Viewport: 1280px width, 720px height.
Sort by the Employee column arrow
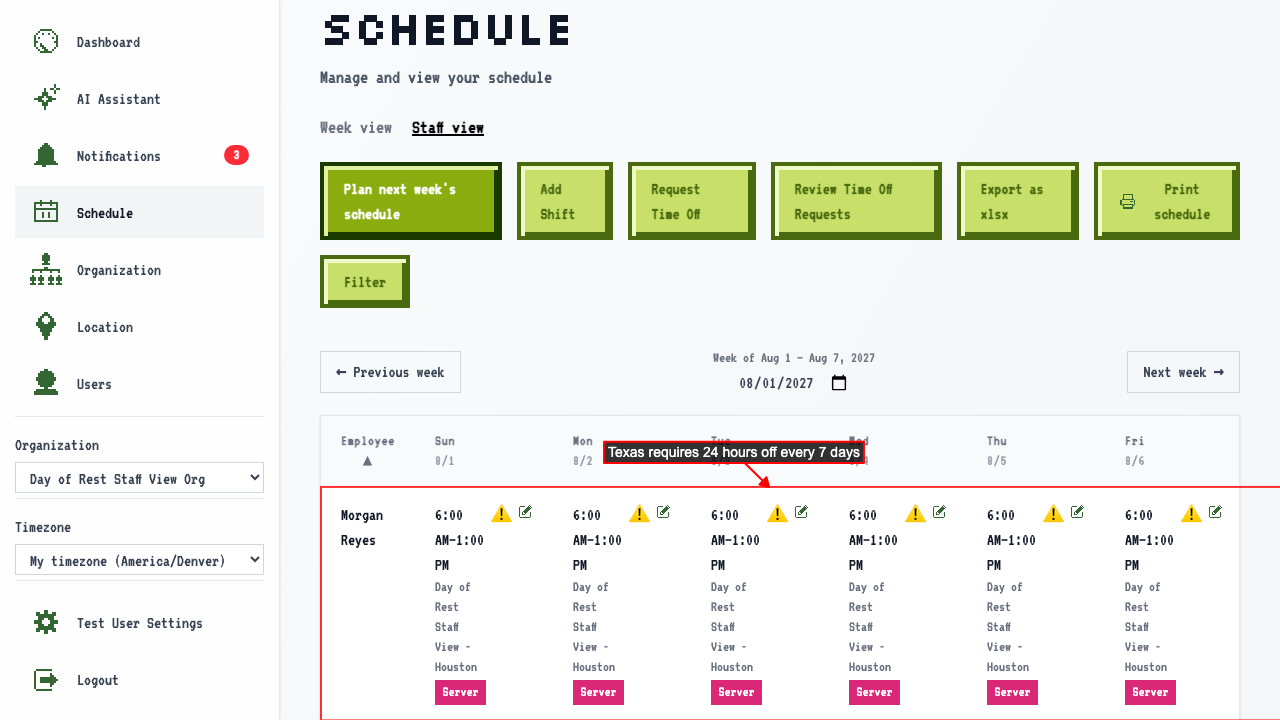367,461
